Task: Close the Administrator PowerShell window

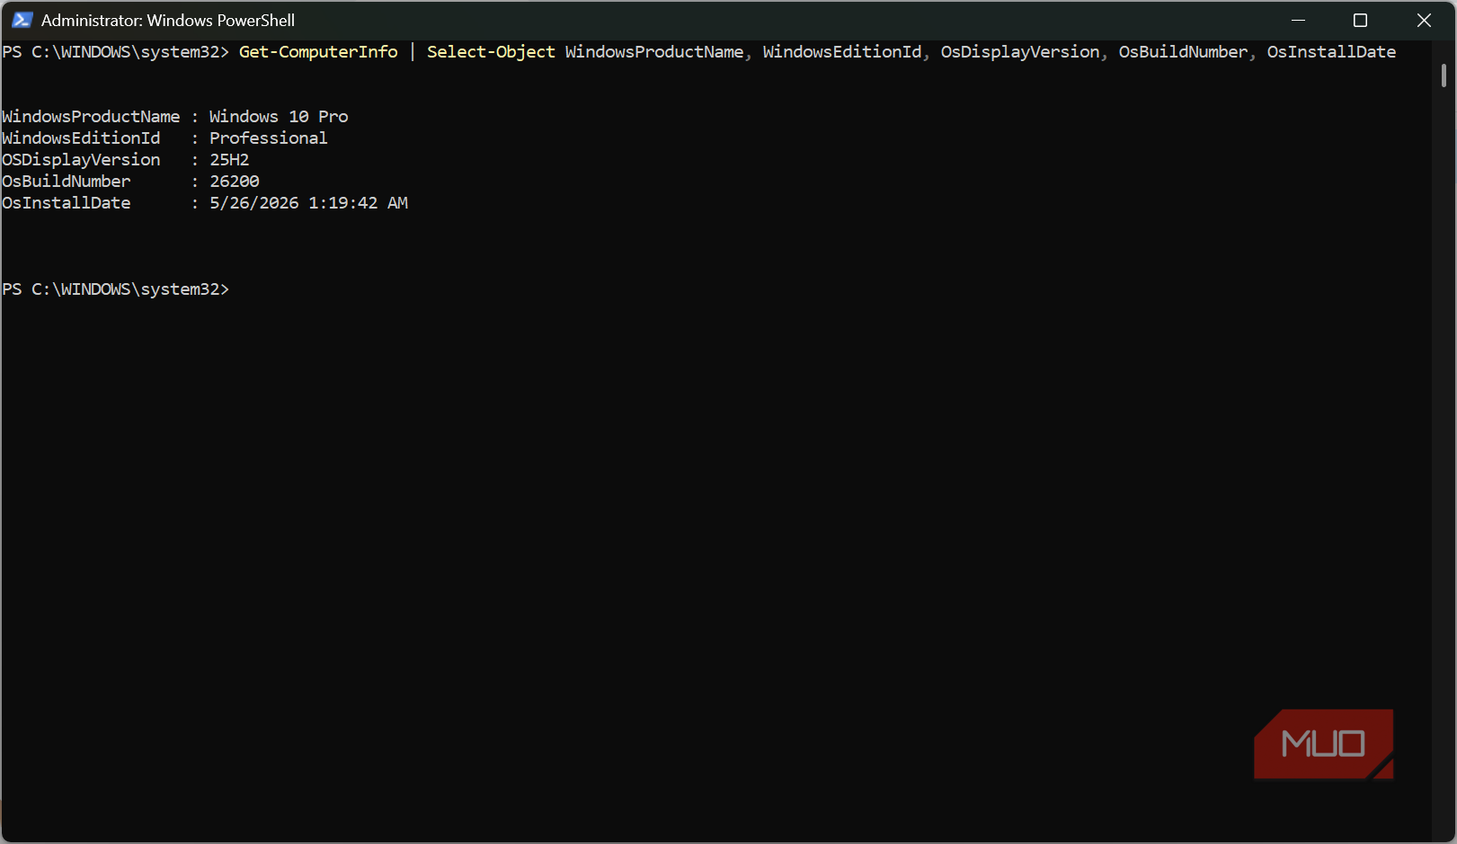Action: (x=1424, y=20)
